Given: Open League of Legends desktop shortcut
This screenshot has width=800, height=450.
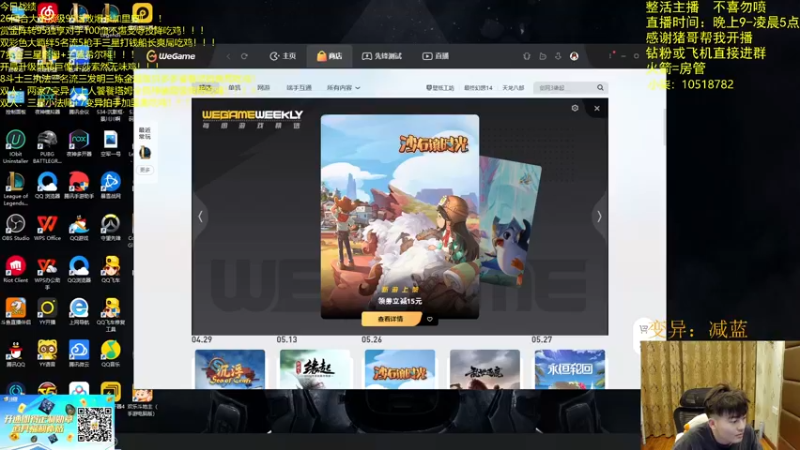Looking at the screenshot, I should [x=15, y=188].
